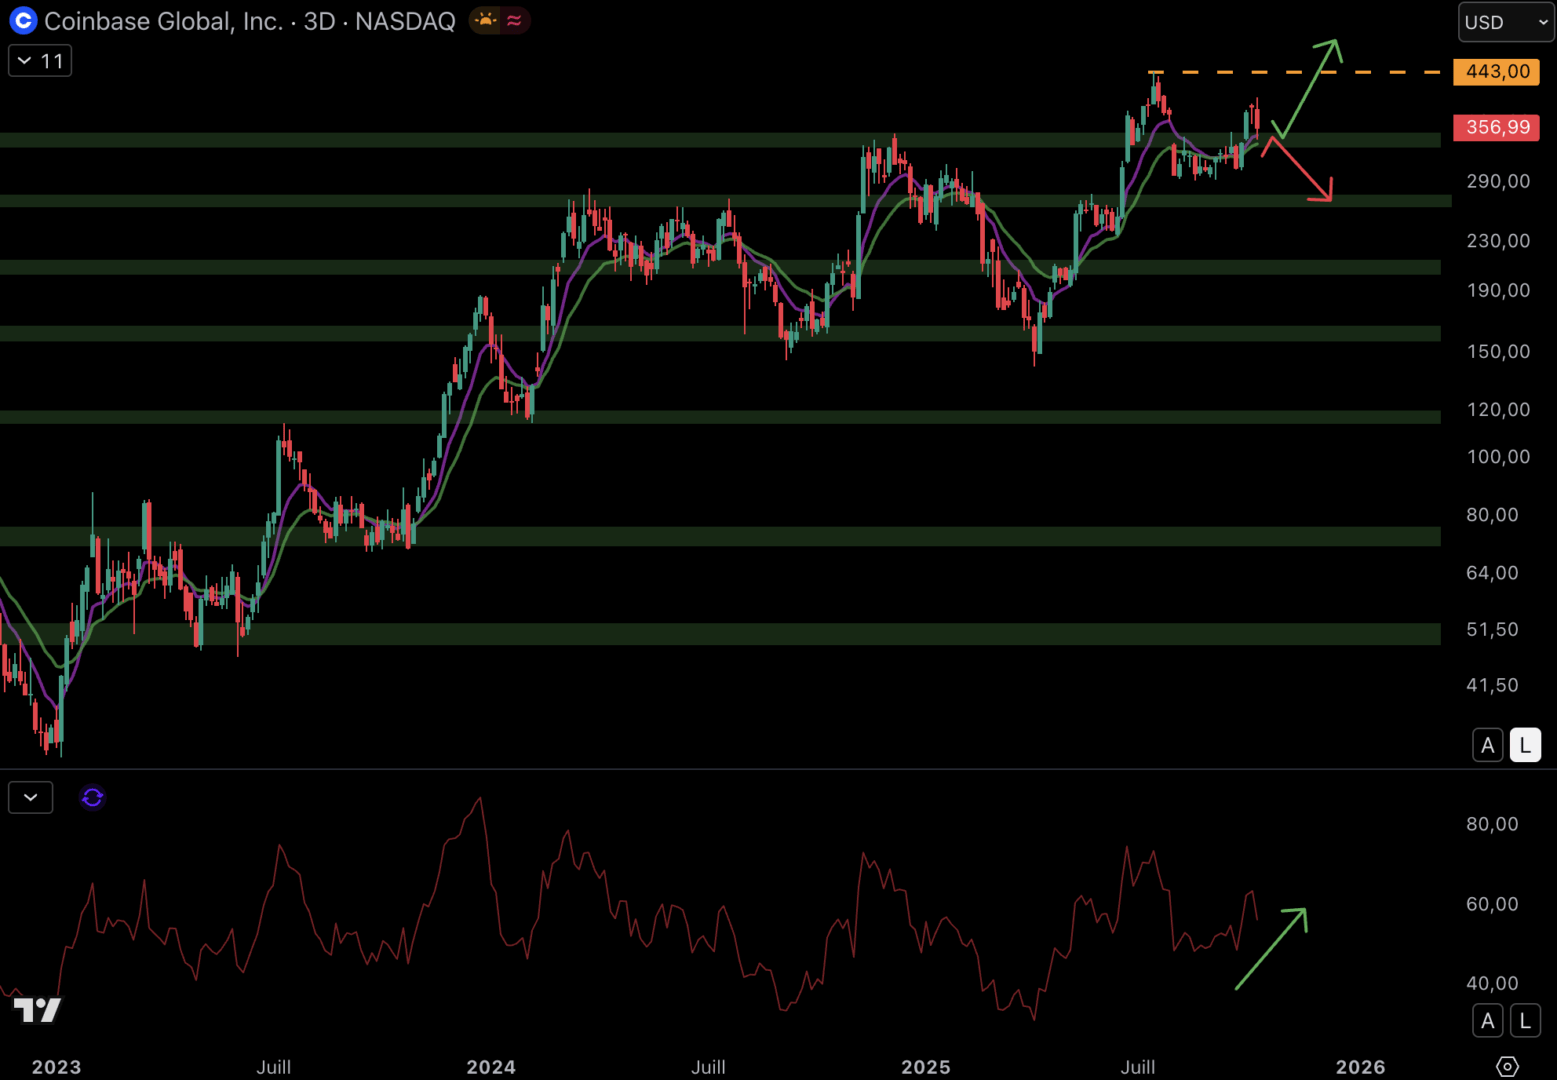
Task: Click the orange 443,00 price label
Action: [x=1496, y=72]
